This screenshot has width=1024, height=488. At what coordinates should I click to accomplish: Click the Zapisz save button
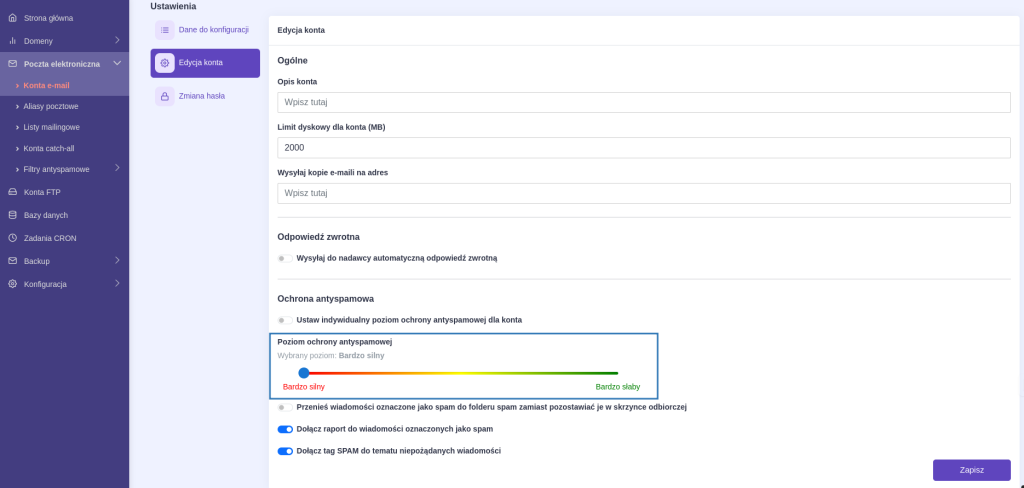[972, 470]
